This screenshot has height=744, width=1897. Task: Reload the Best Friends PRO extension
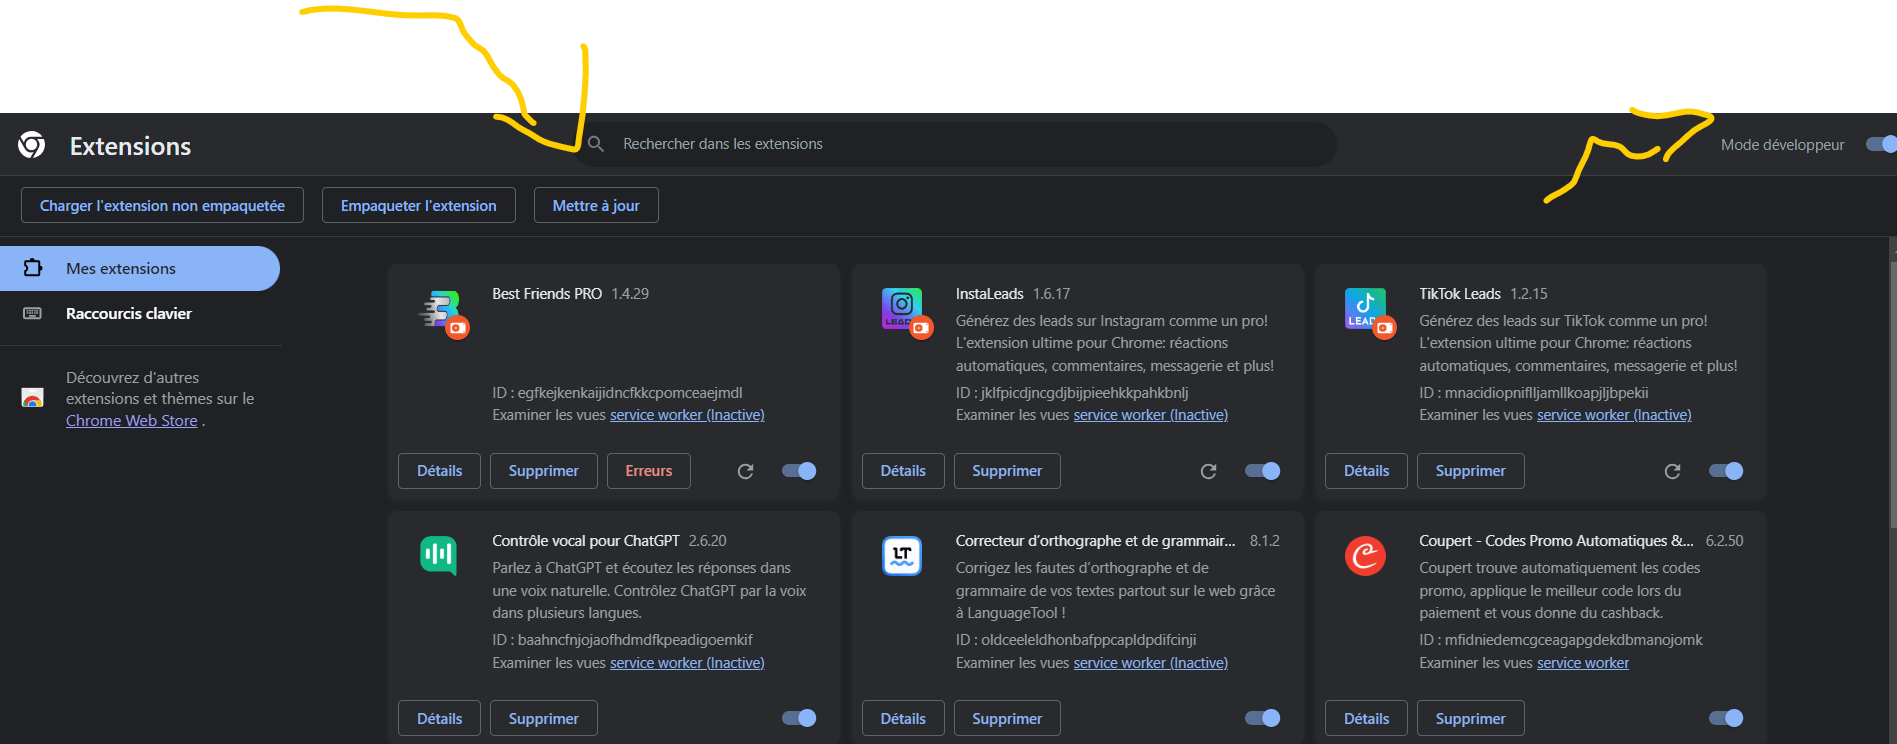745,471
